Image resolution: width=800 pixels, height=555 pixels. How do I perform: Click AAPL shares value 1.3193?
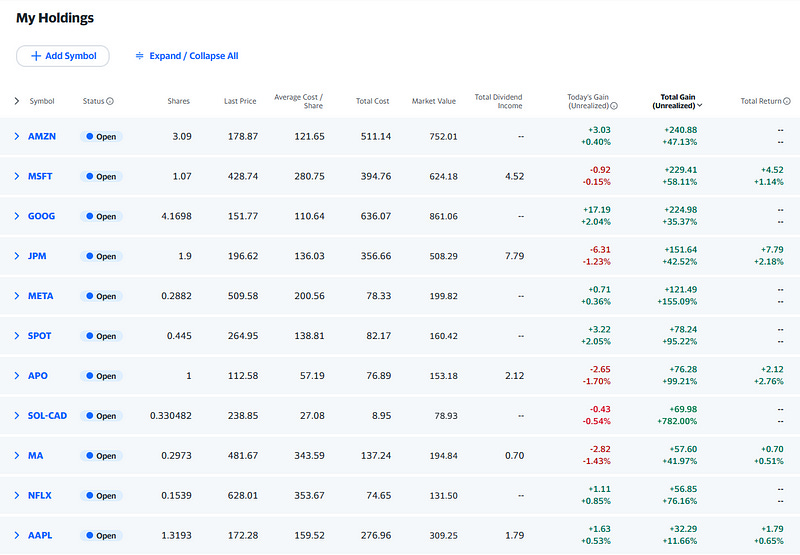[x=177, y=535]
